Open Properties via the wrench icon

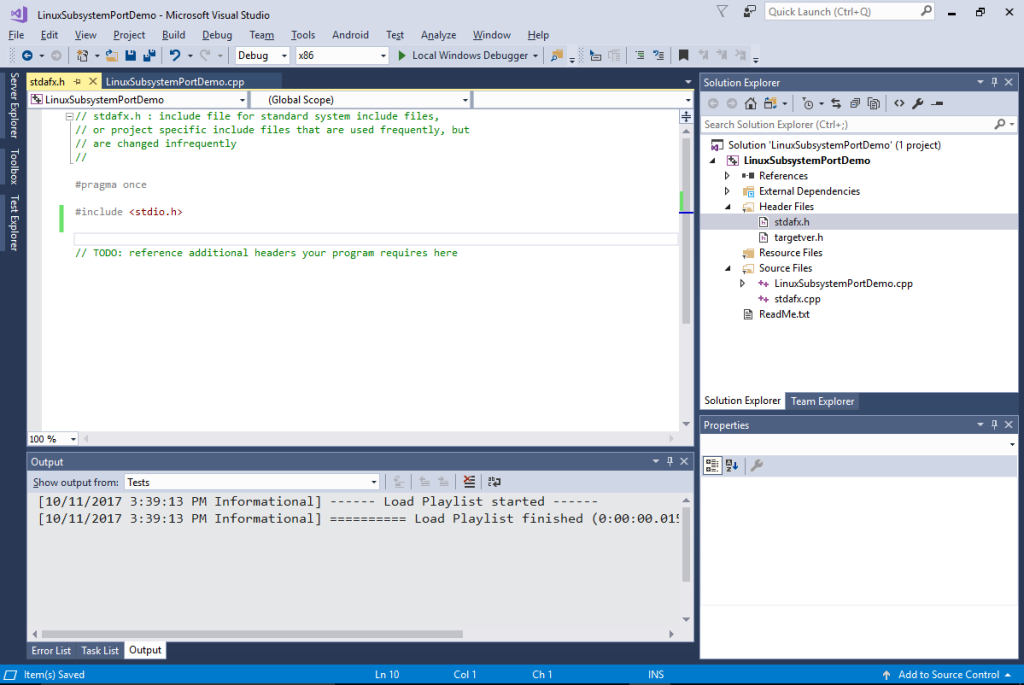click(918, 103)
